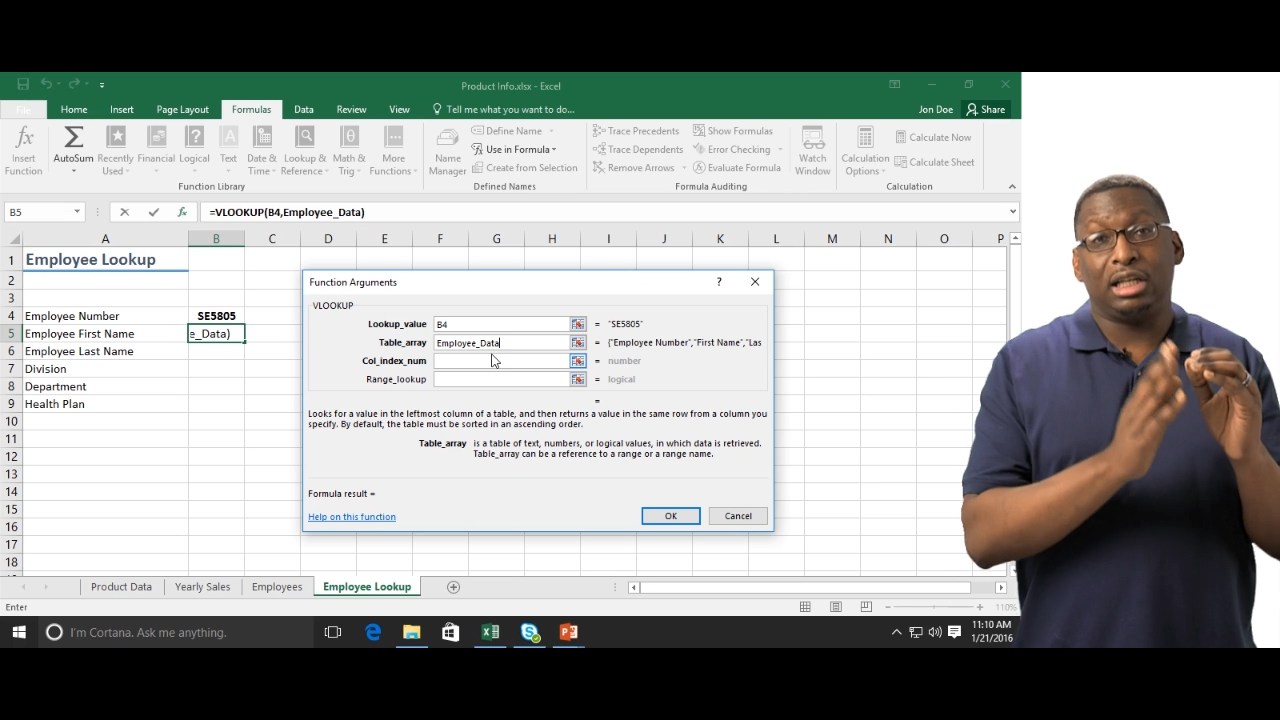Open Customize Quick Access Toolbar dropdown

102,85
